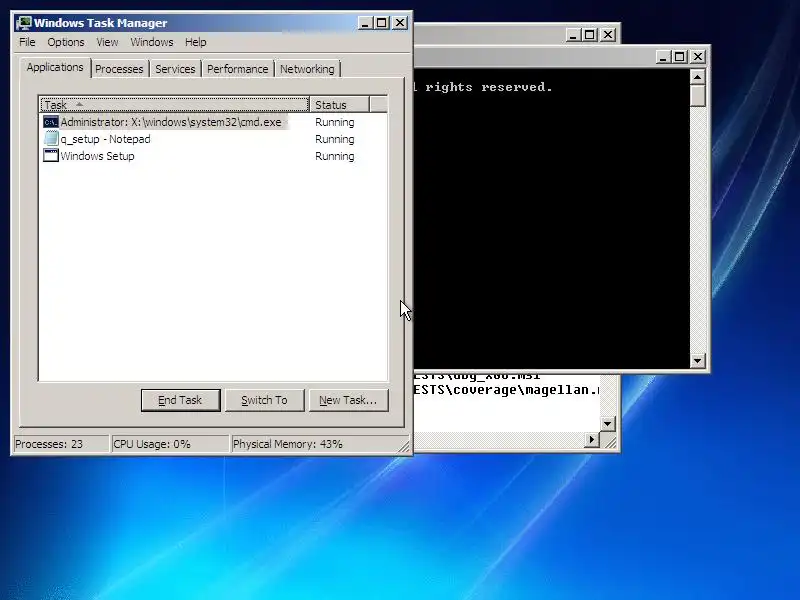Click the Notepad resize grip corner
800x600 pixels.
point(610,441)
